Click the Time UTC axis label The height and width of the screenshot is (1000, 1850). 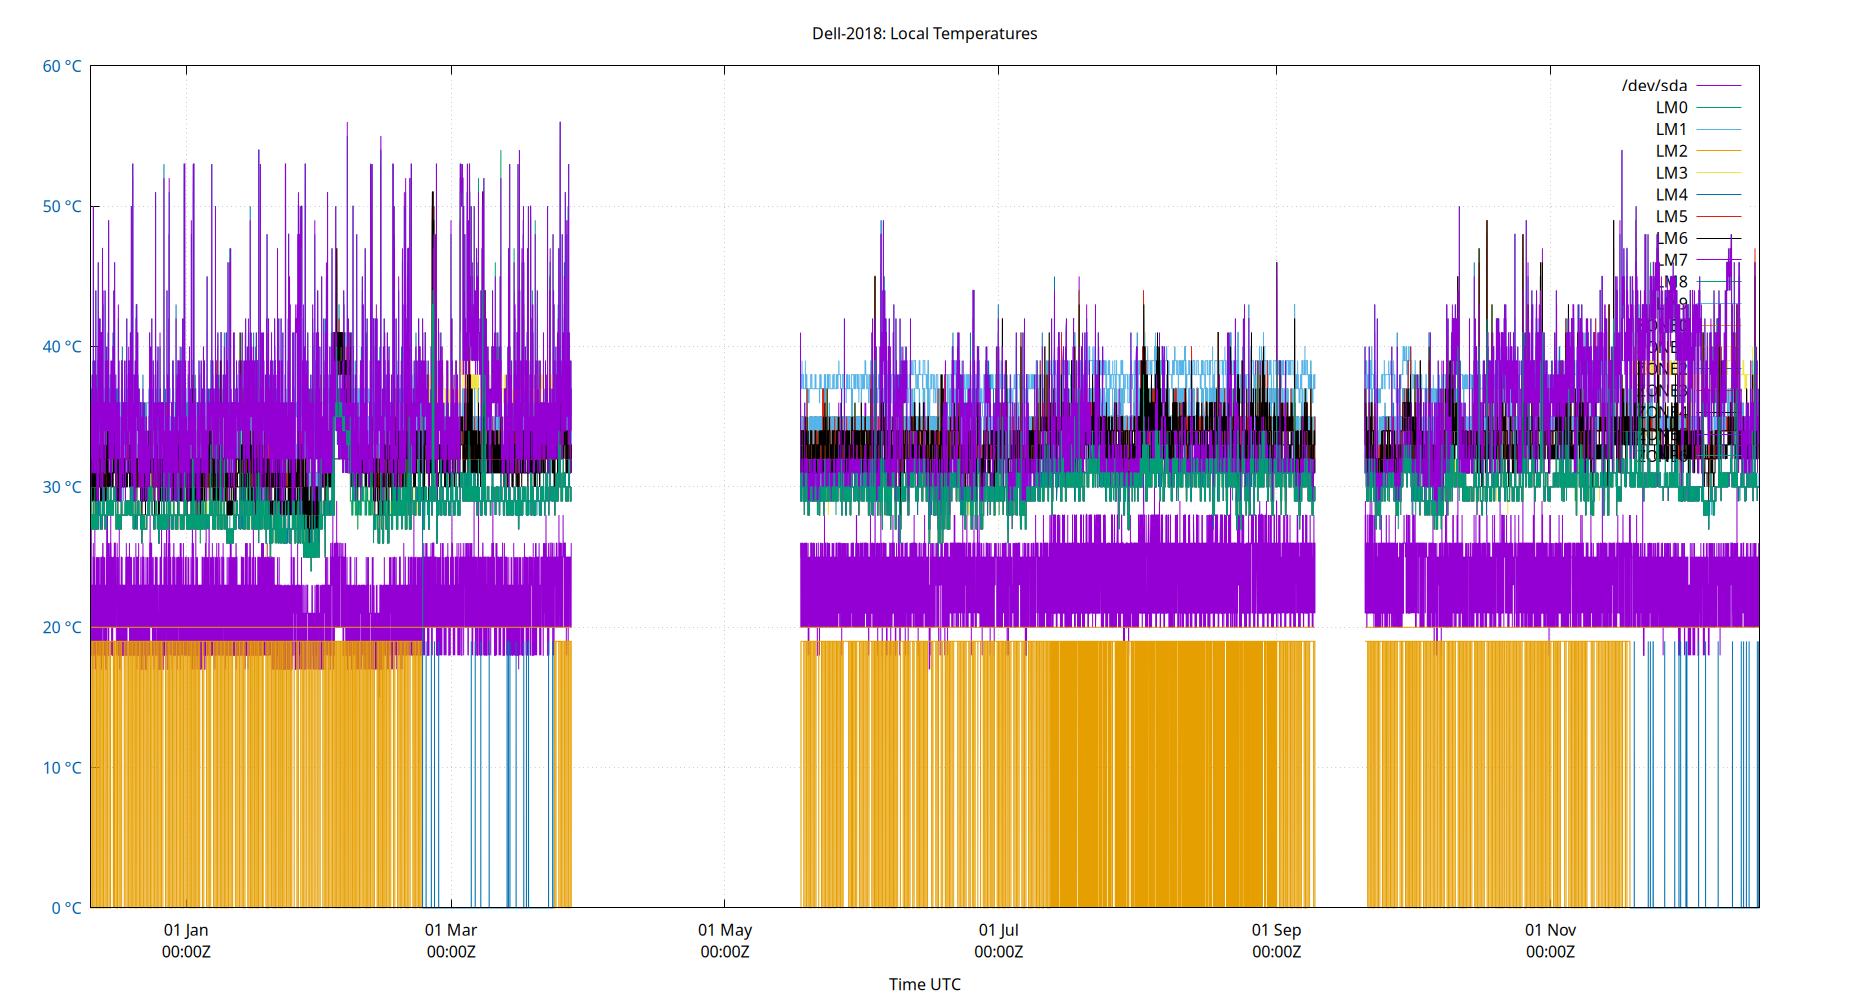pos(925,984)
